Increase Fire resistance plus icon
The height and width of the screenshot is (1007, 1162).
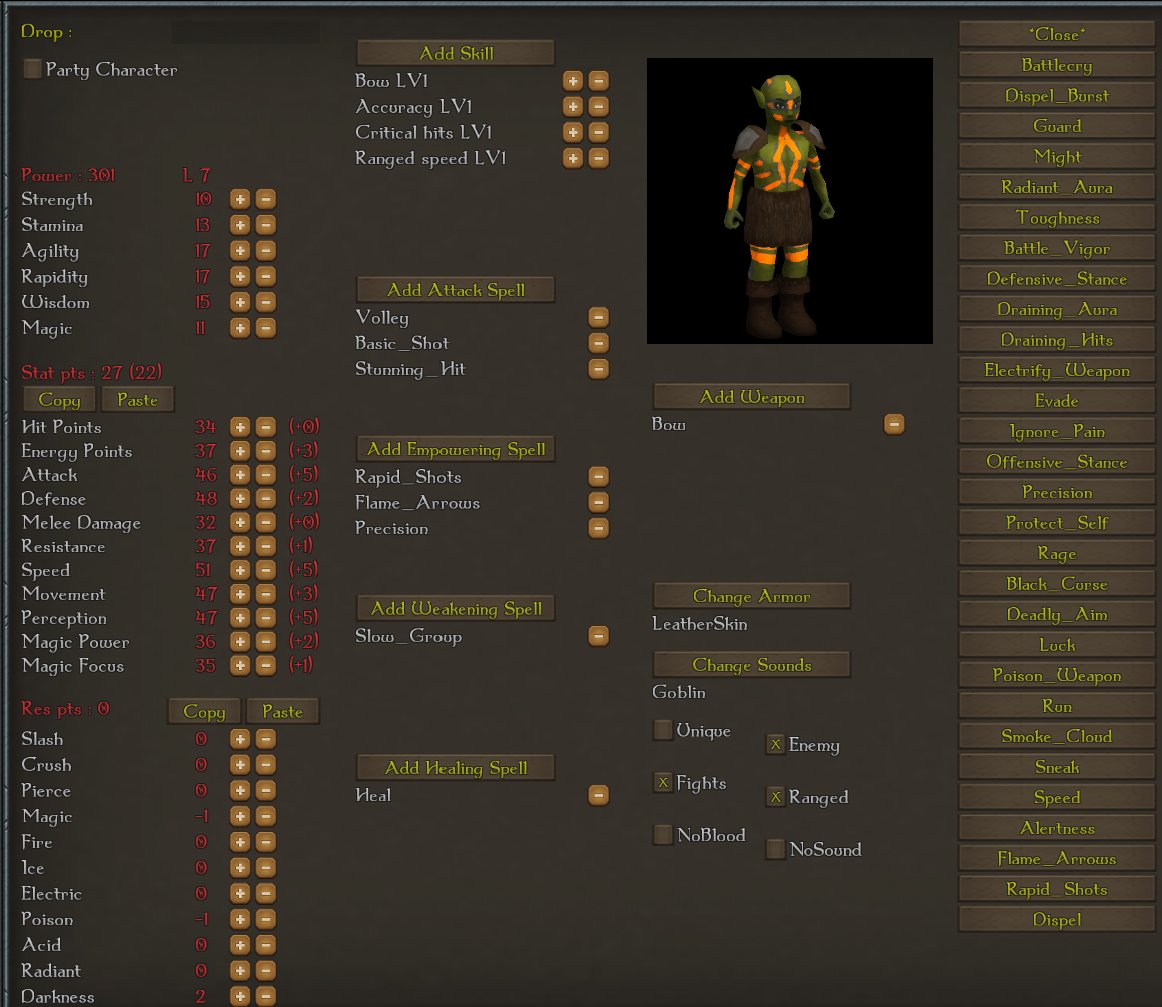[x=239, y=842]
